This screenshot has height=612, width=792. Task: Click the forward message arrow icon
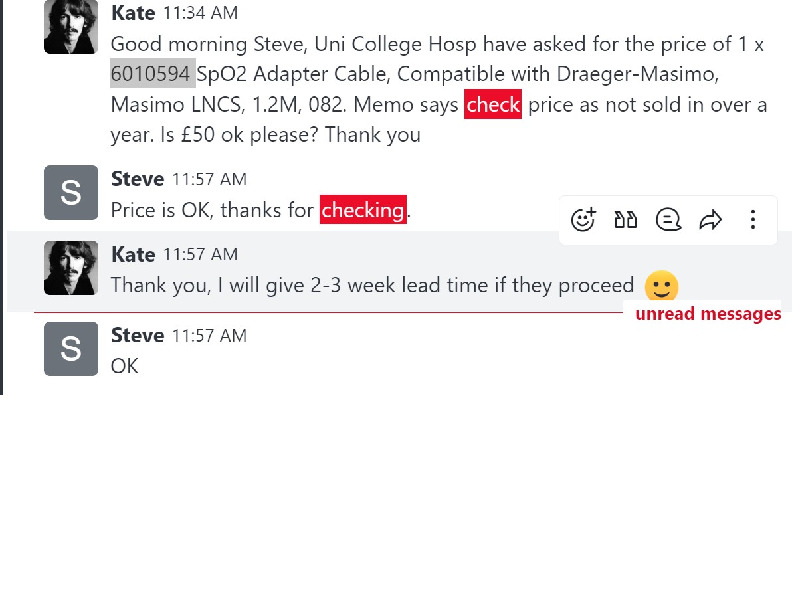[710, 220]
